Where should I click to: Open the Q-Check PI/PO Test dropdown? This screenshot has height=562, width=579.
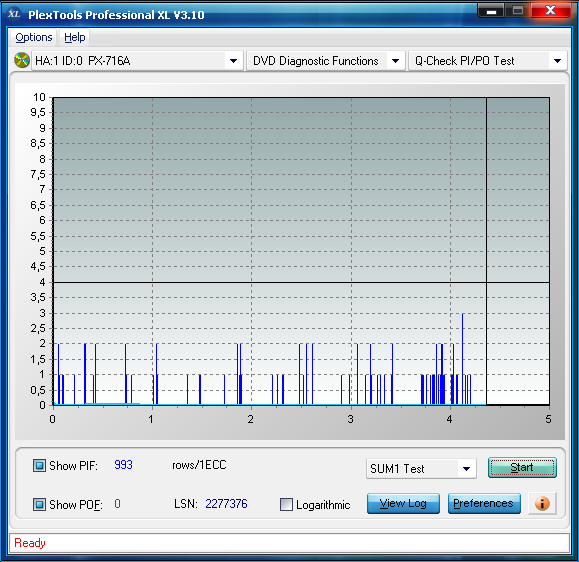click(x=488, y=61)
